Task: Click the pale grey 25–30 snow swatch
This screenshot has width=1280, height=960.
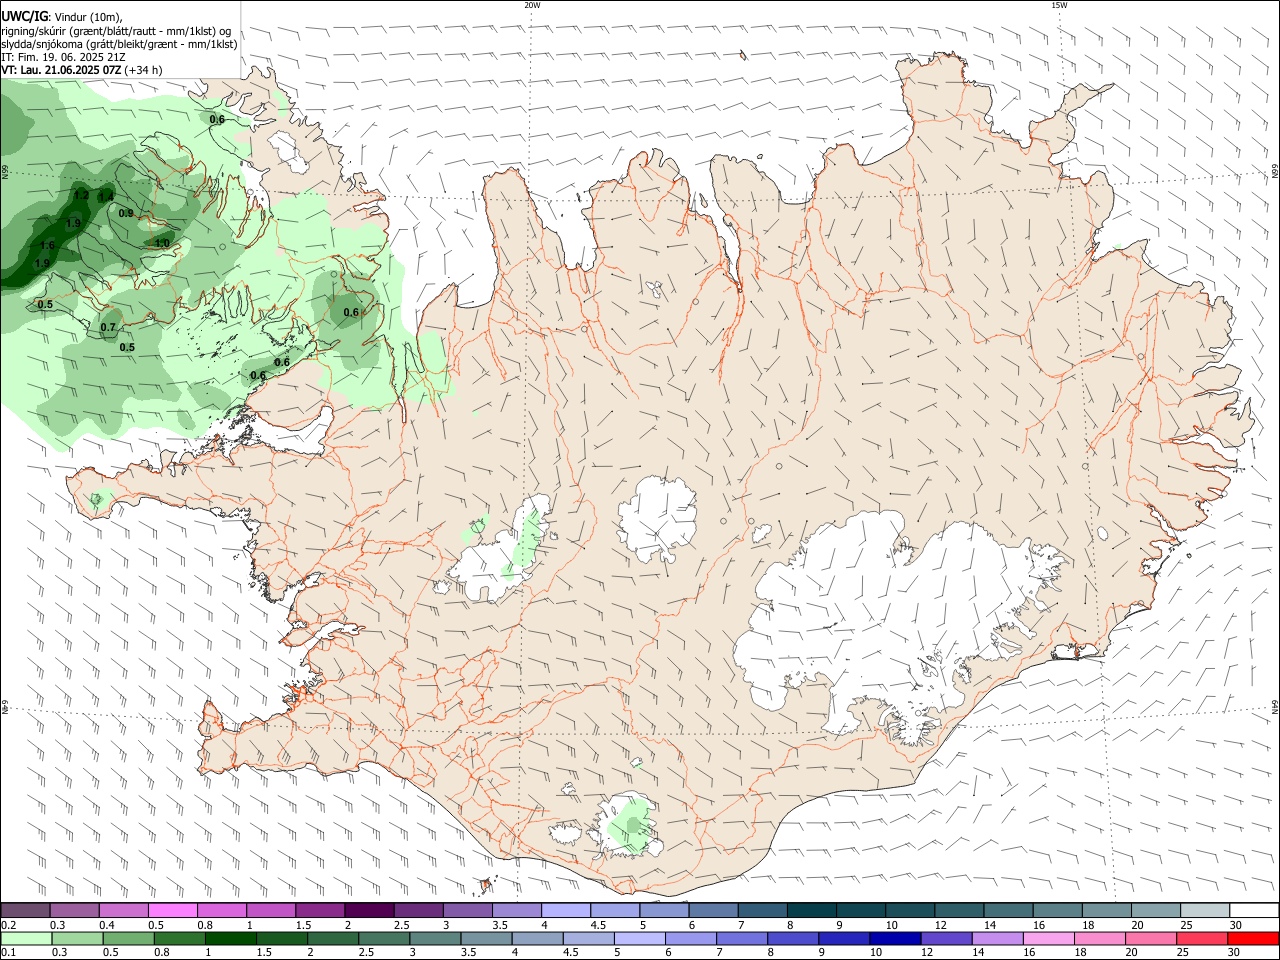Action: point(1204,911)
